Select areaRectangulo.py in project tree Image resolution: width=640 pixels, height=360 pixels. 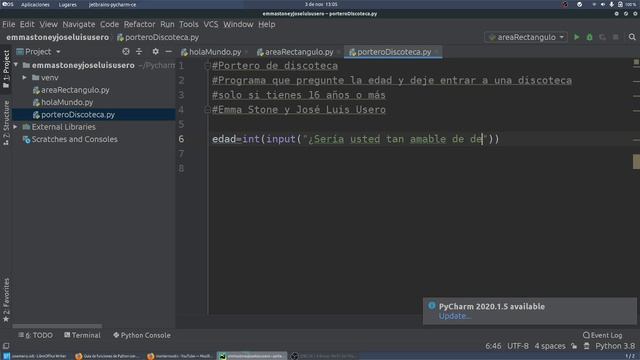pyautogui.click(x=75, y=90)
